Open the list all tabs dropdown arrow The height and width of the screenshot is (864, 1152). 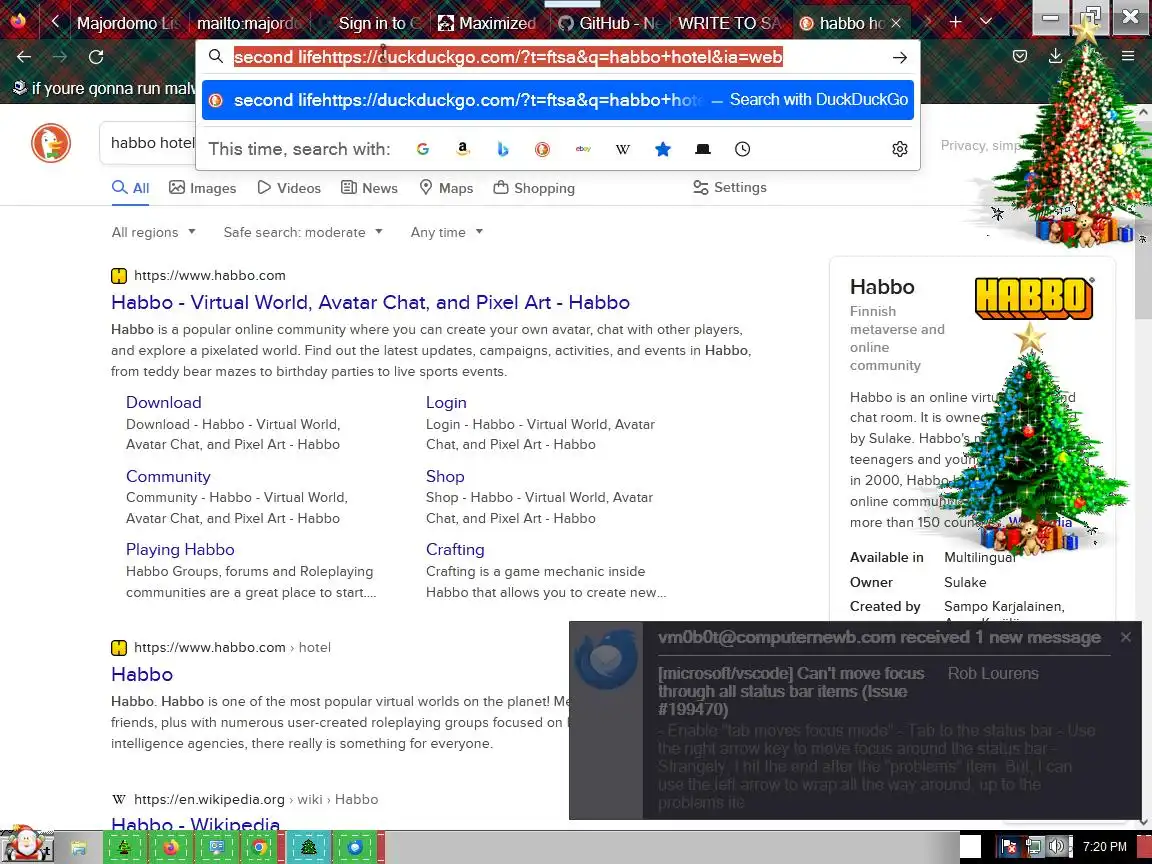click(x=986, y=23)
